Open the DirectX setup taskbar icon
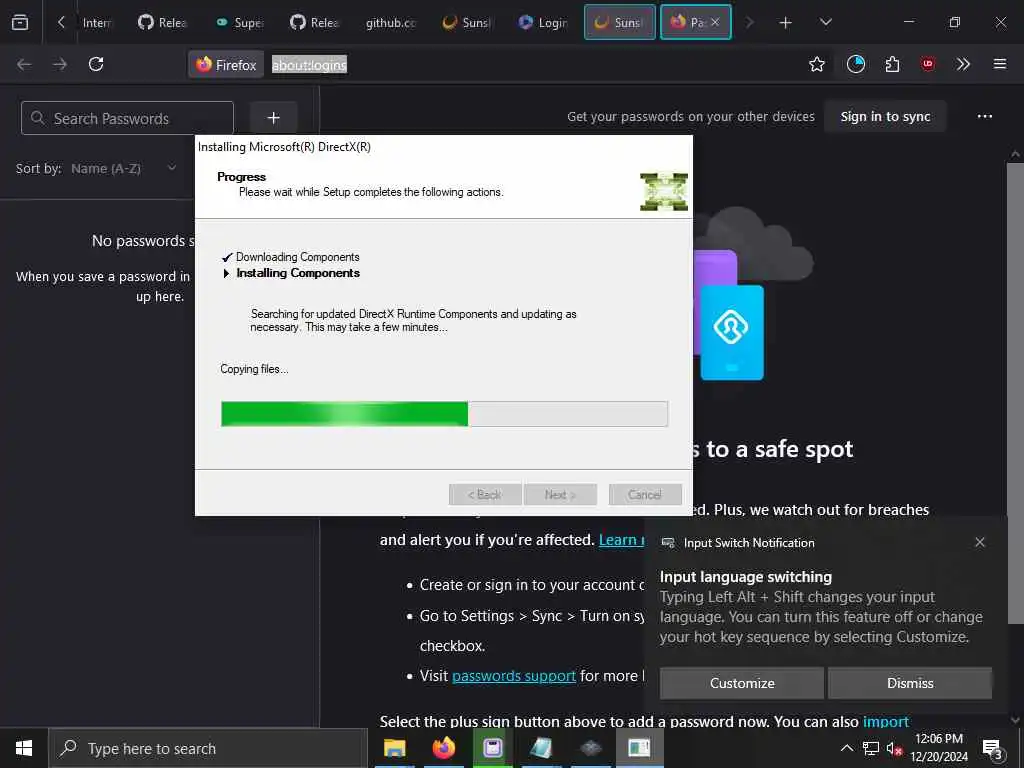The width and height of the screenshot is (1024, 768). [x=639, y=748]
